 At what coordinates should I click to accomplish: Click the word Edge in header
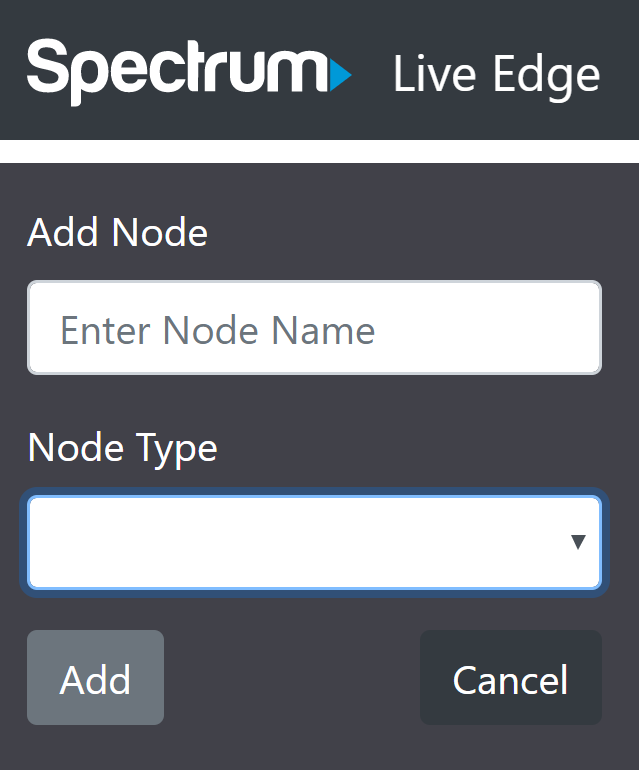pos(546,76)
